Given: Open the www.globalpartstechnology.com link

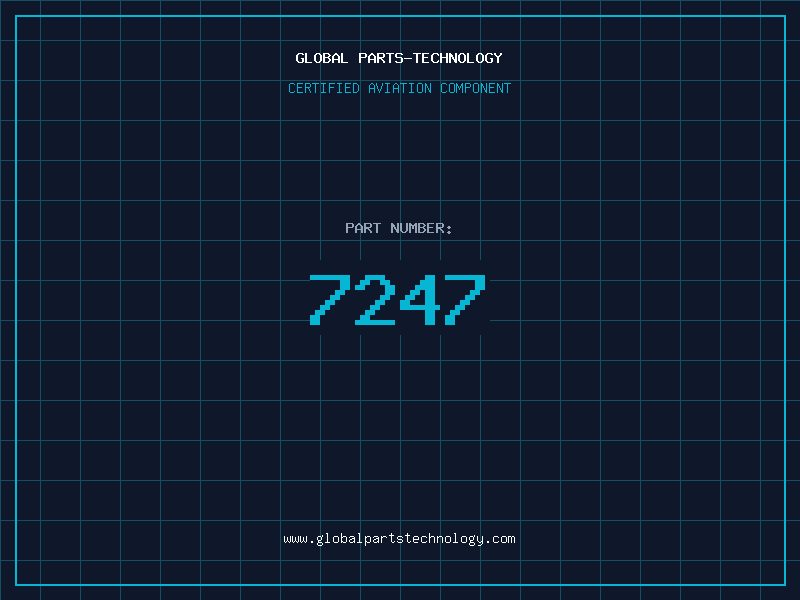Looking at the screenshot, I should (x=399, y=539).
